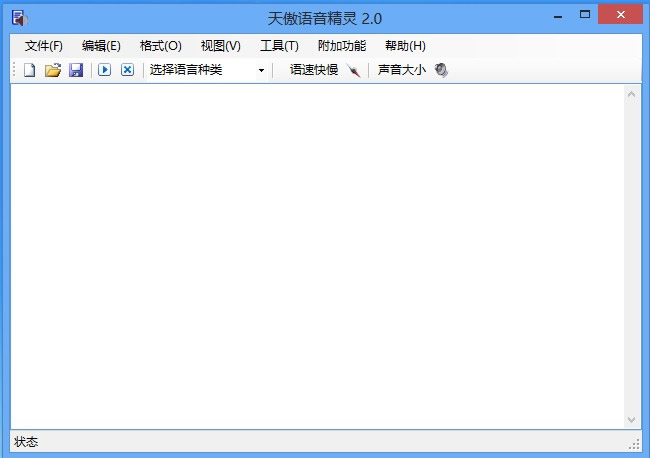Create a new blank document icon
The width and height of the screenshot is (650, 458).
point(29,70)
